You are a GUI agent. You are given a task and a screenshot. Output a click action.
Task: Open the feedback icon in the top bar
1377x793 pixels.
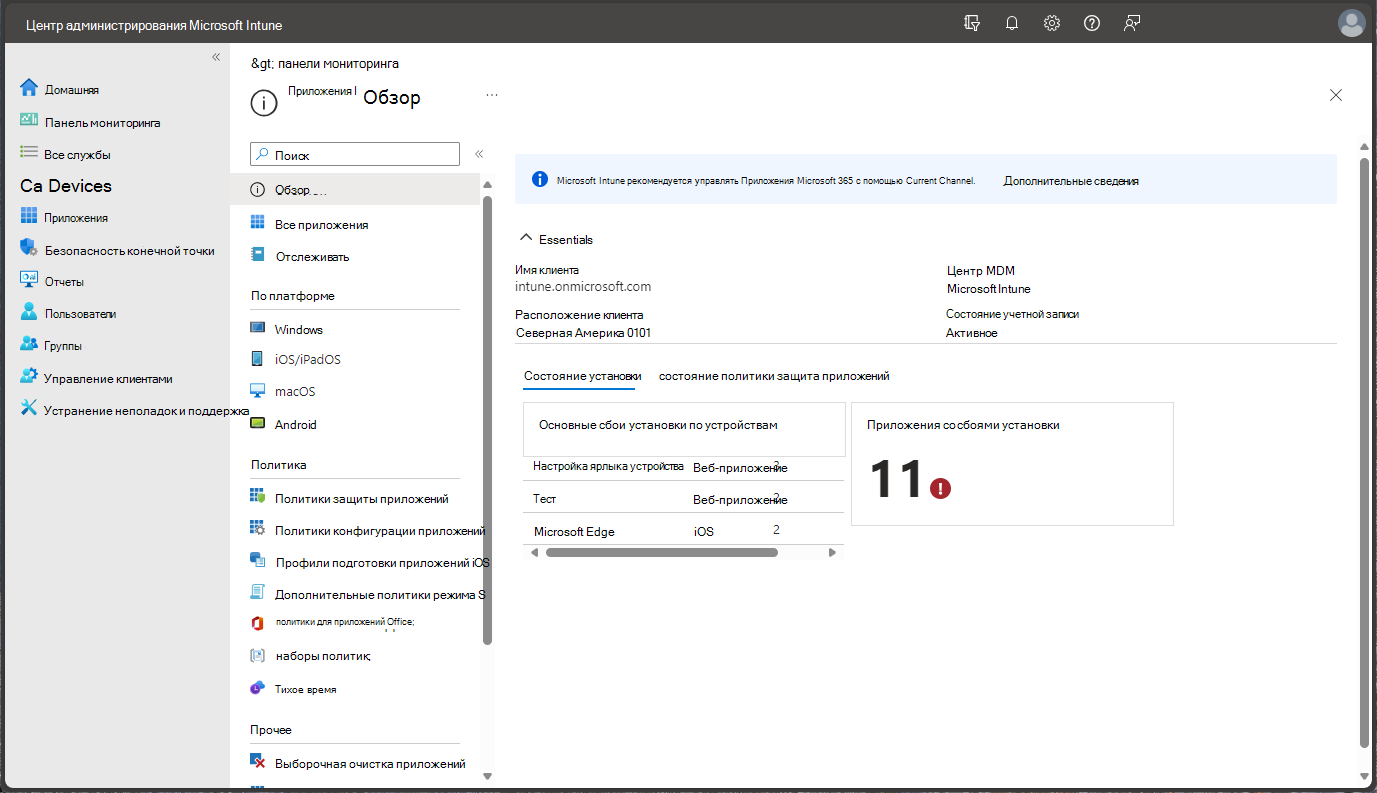[1131, 23]
